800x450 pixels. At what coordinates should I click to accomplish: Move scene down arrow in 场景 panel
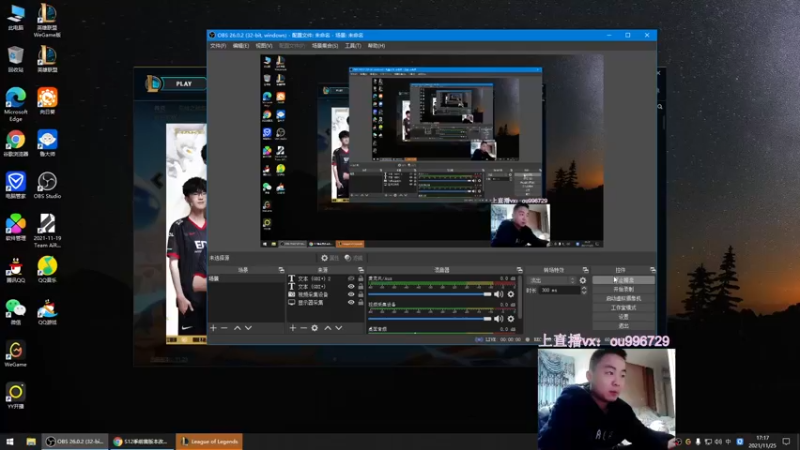(248, 328)
